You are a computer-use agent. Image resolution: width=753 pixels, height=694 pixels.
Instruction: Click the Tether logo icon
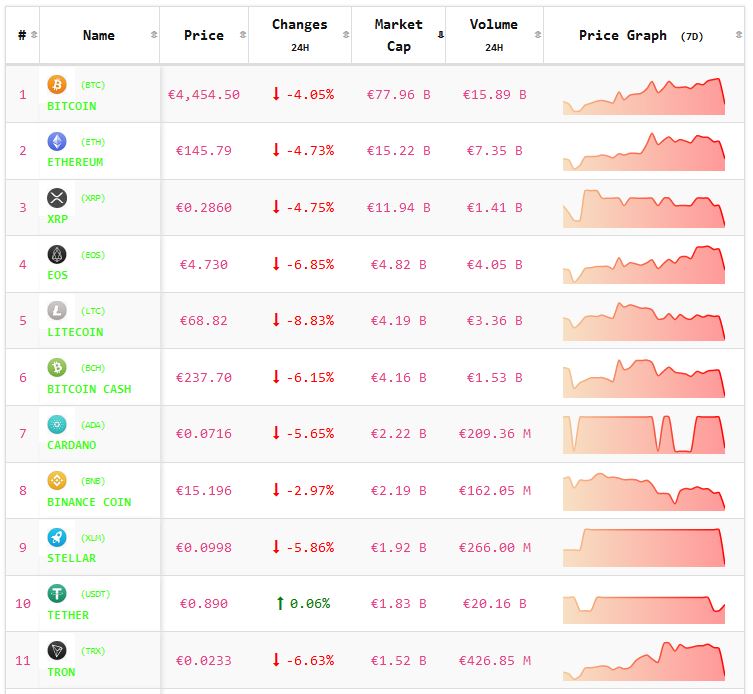pos(57,594)
